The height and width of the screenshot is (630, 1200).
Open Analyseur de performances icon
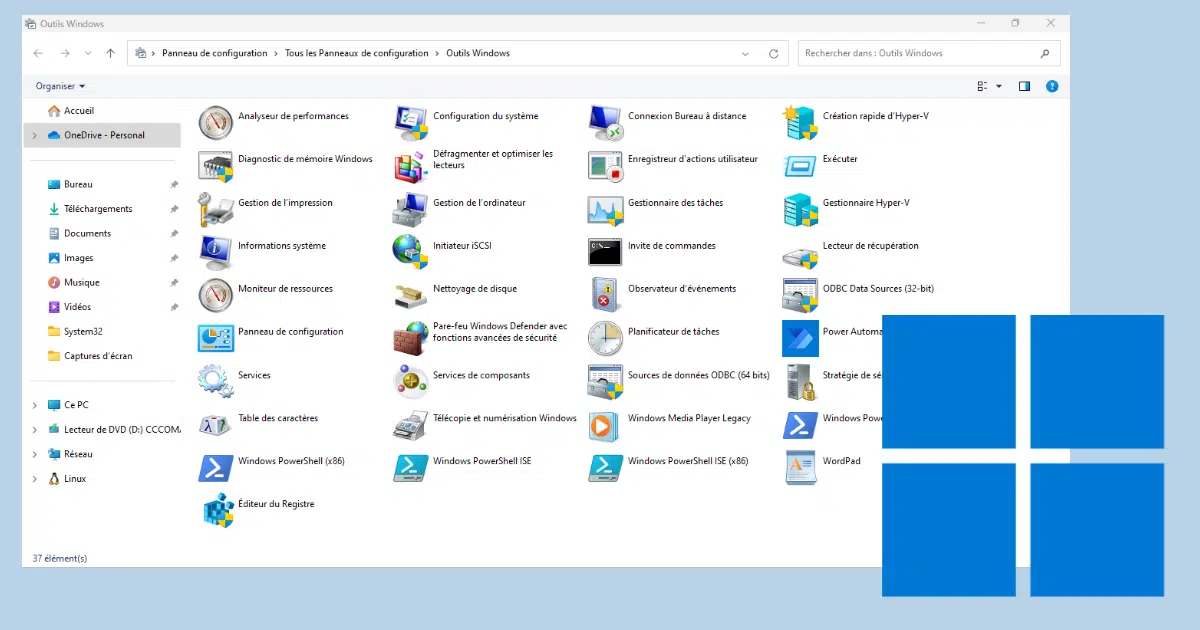coord(215,122)
